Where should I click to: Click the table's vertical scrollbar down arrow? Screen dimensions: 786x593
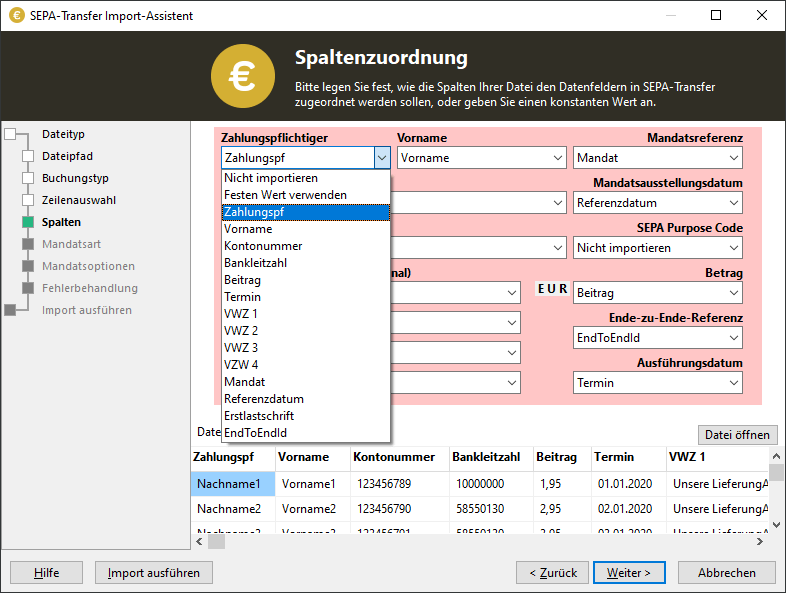[x=776, y=525]
